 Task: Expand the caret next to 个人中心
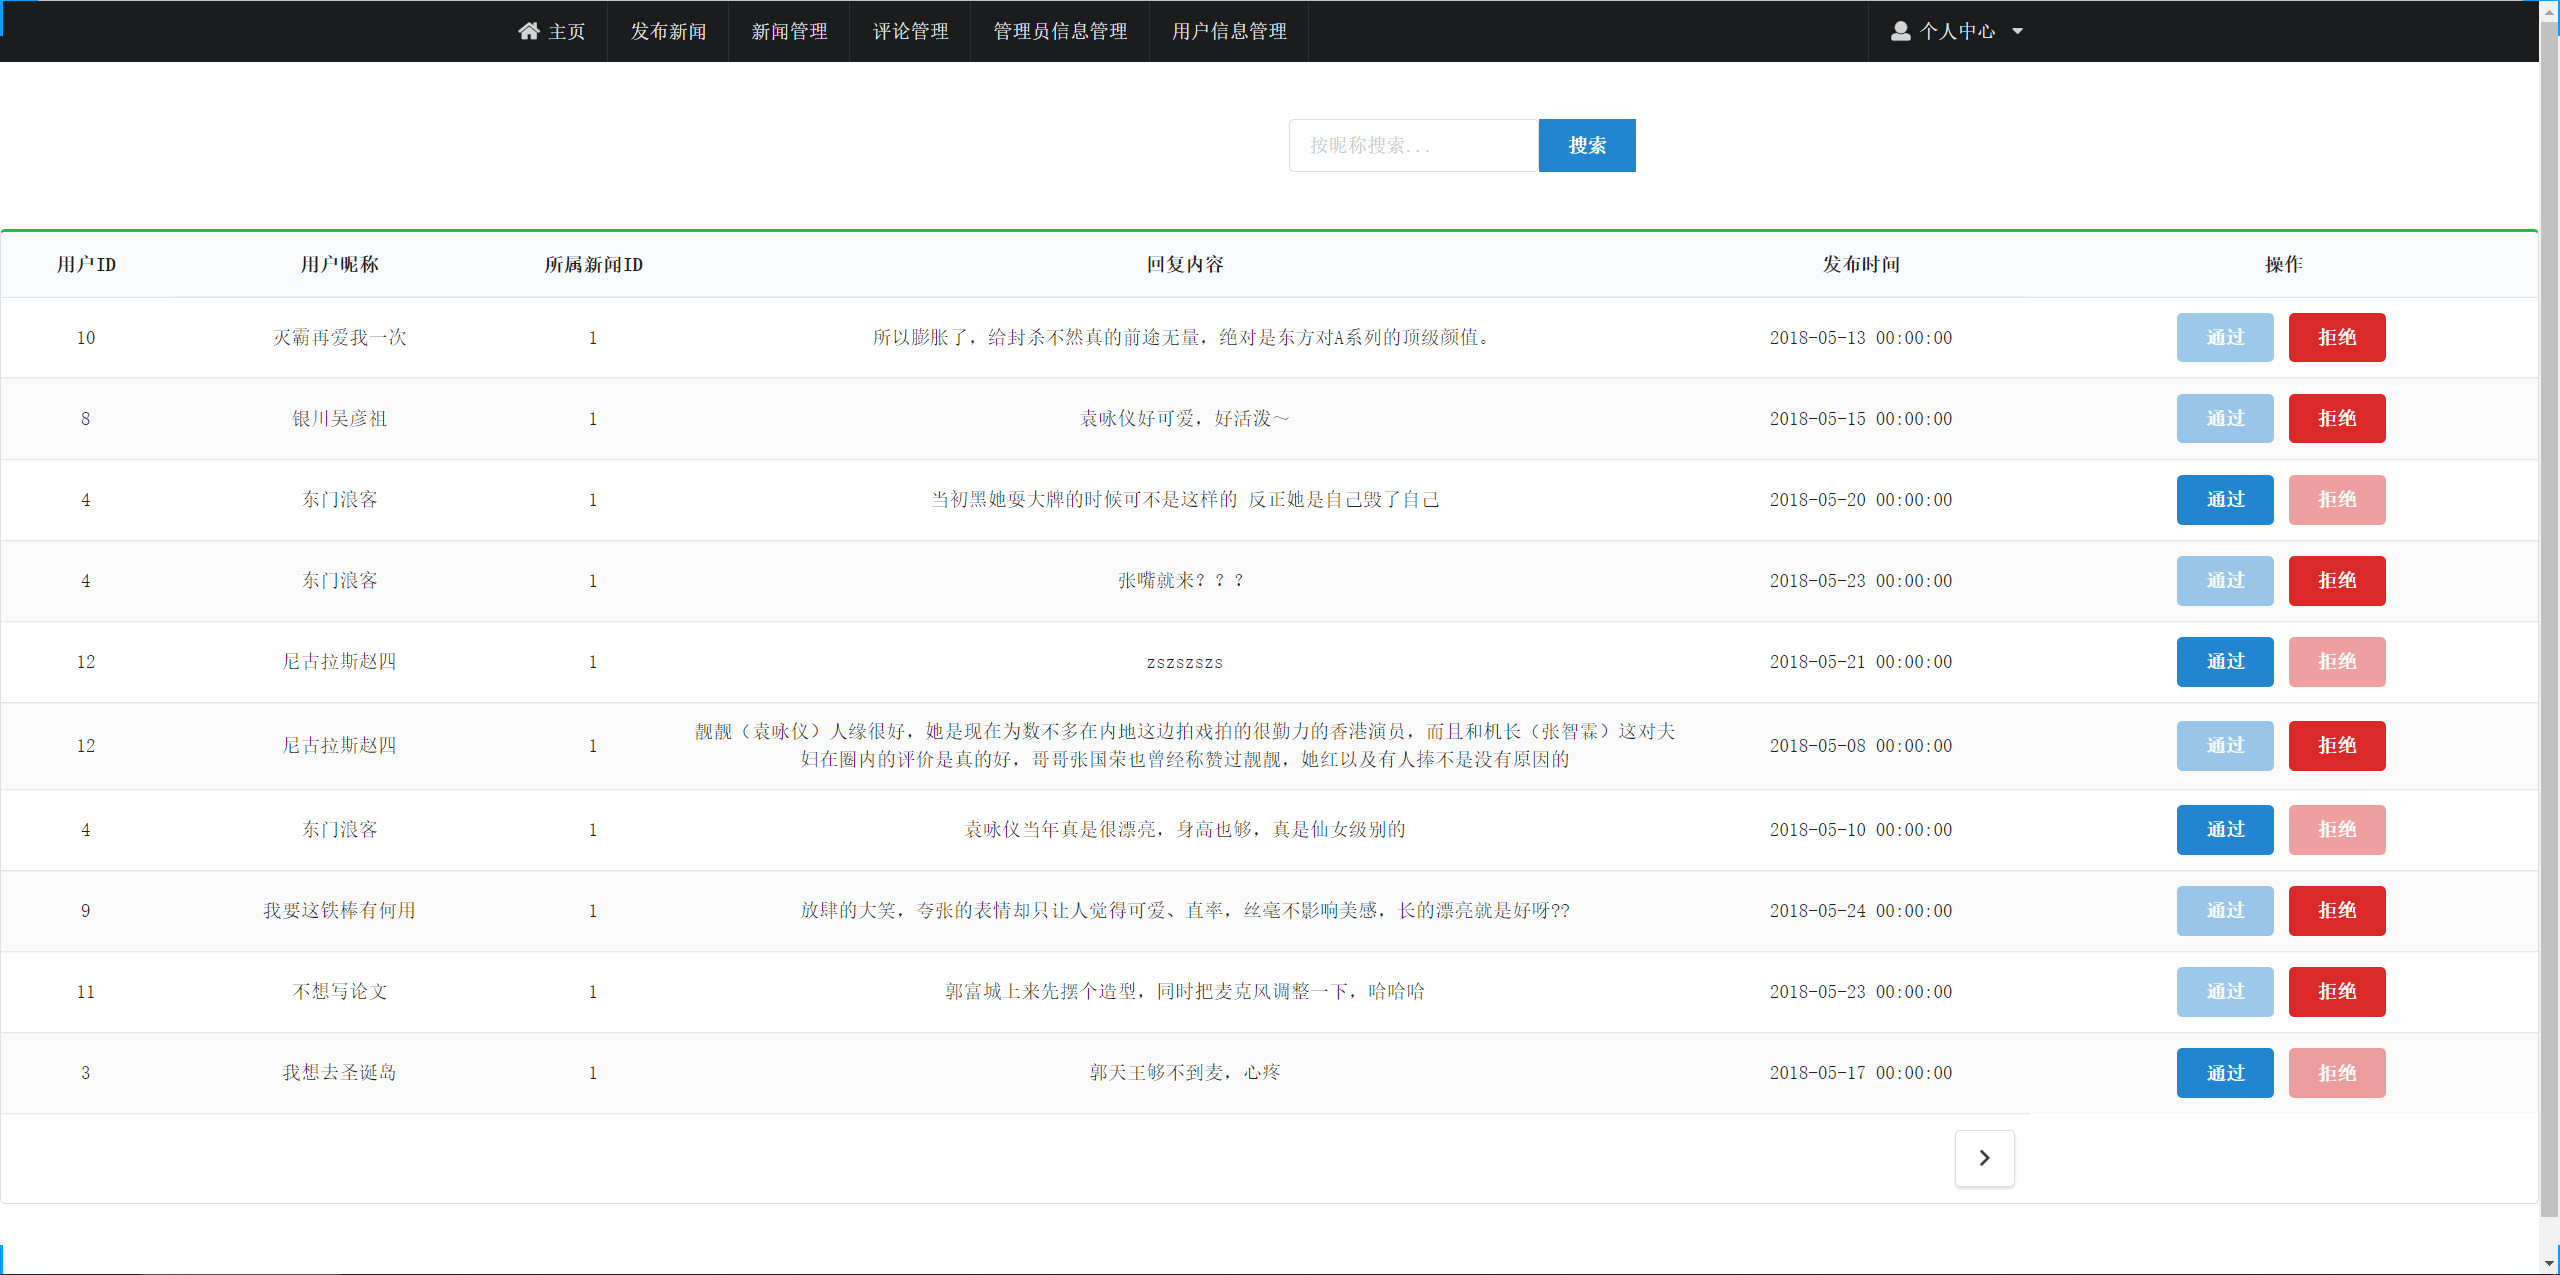tap(2019, 31)
